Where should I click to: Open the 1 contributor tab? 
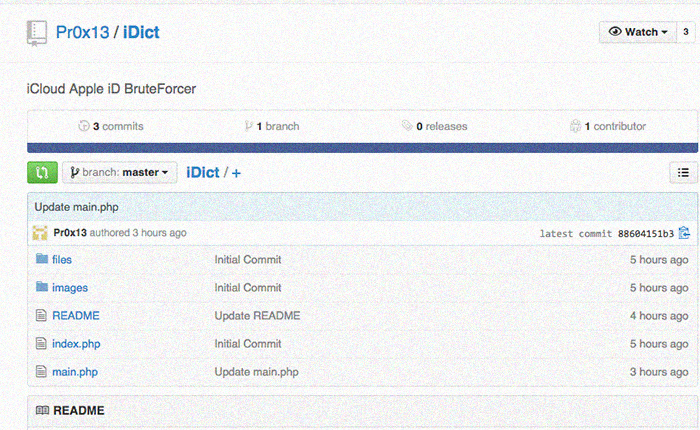[608, 126]
